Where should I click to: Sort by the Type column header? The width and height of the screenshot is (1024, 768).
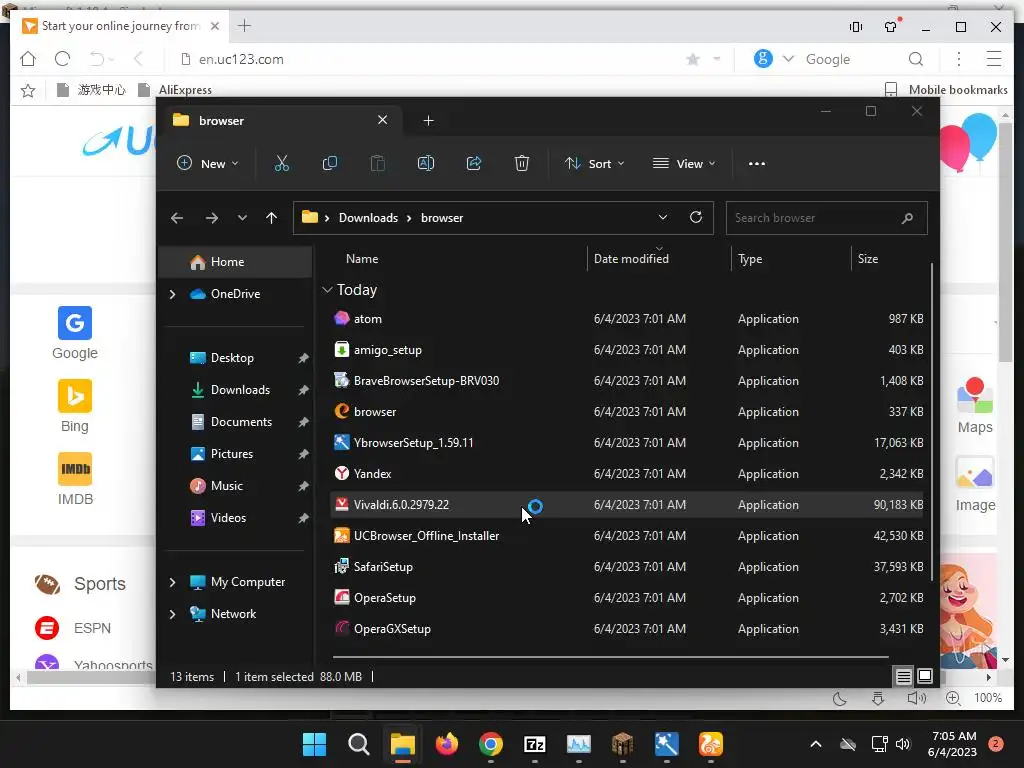pos(750,259)
